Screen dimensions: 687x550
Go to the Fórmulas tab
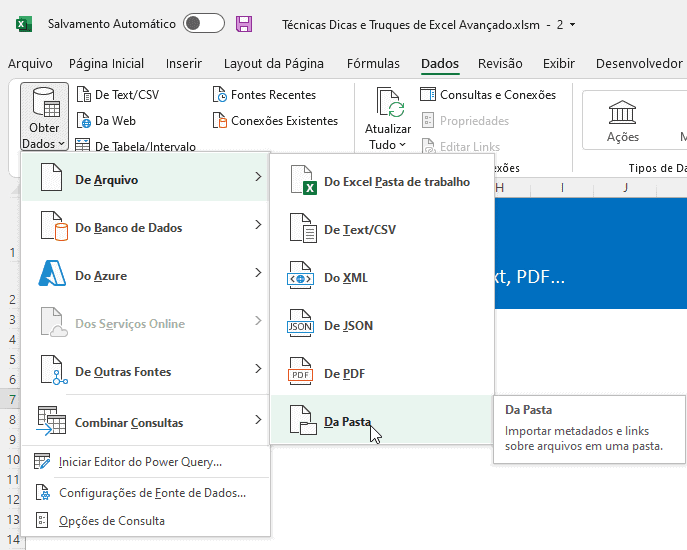tap(373, 64)
